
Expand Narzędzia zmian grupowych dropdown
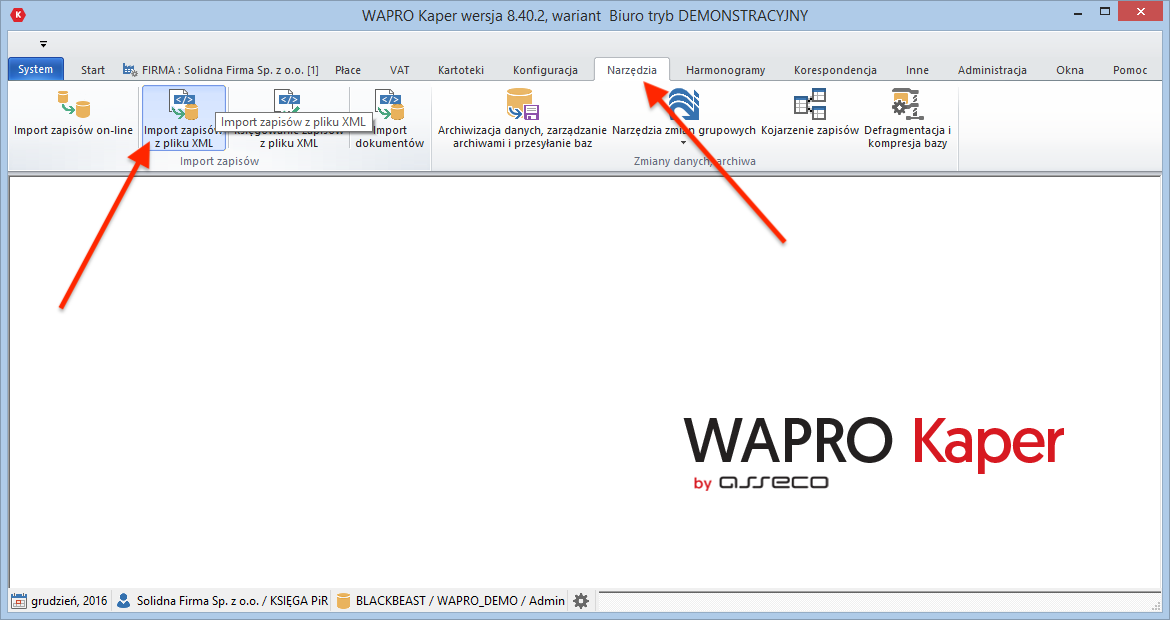[x=684, y=144]
